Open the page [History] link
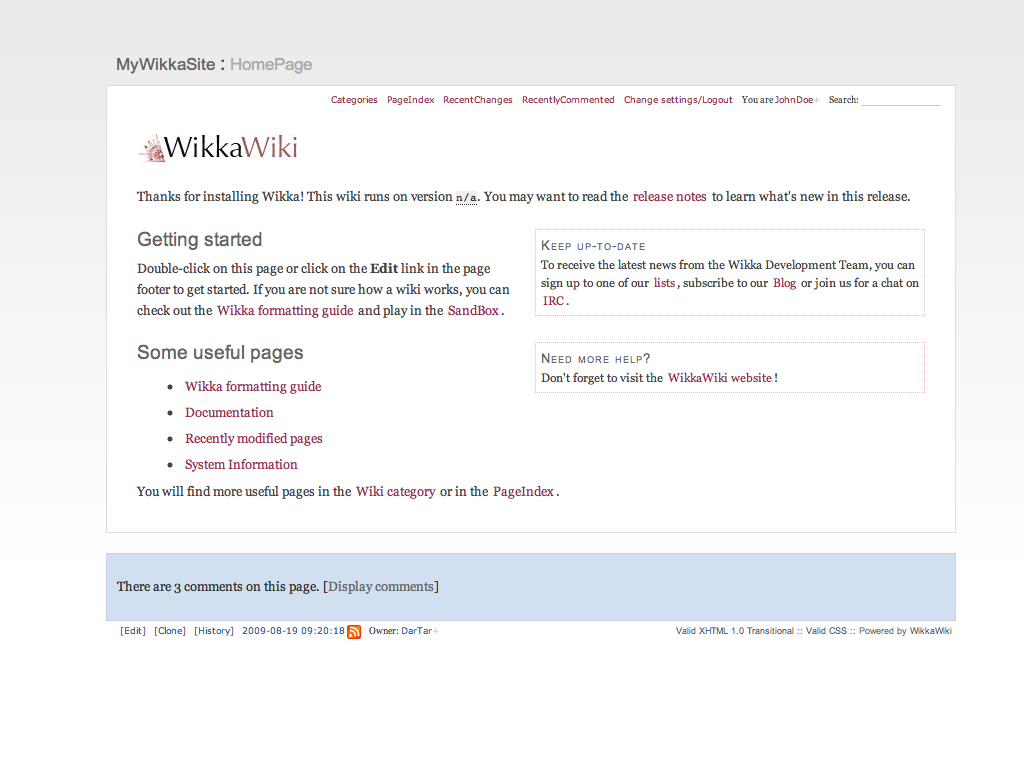The image size is (1024, 768). 214,631
